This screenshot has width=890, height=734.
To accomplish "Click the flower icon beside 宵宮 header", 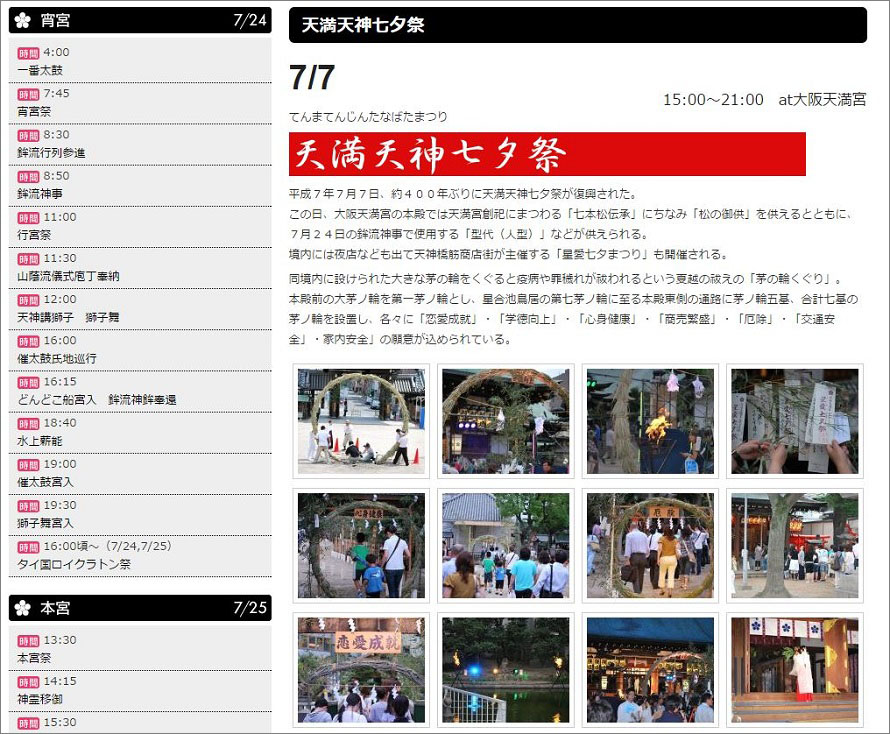I will tap(23, 20).
